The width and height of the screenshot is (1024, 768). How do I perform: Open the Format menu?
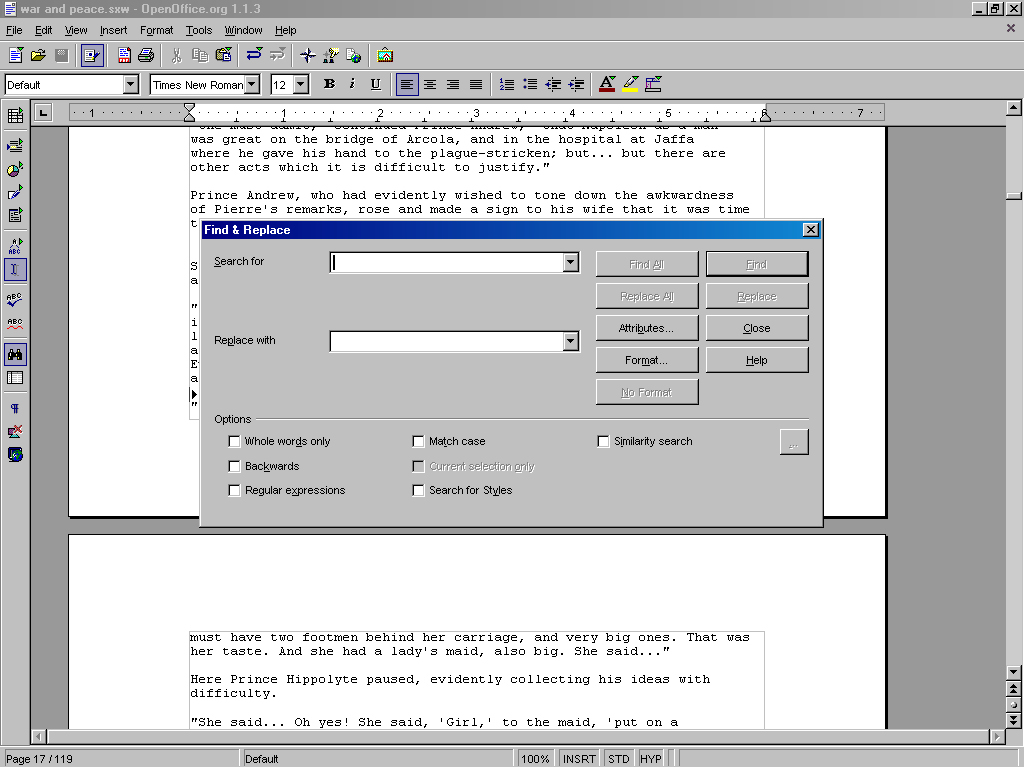[156, 31]
